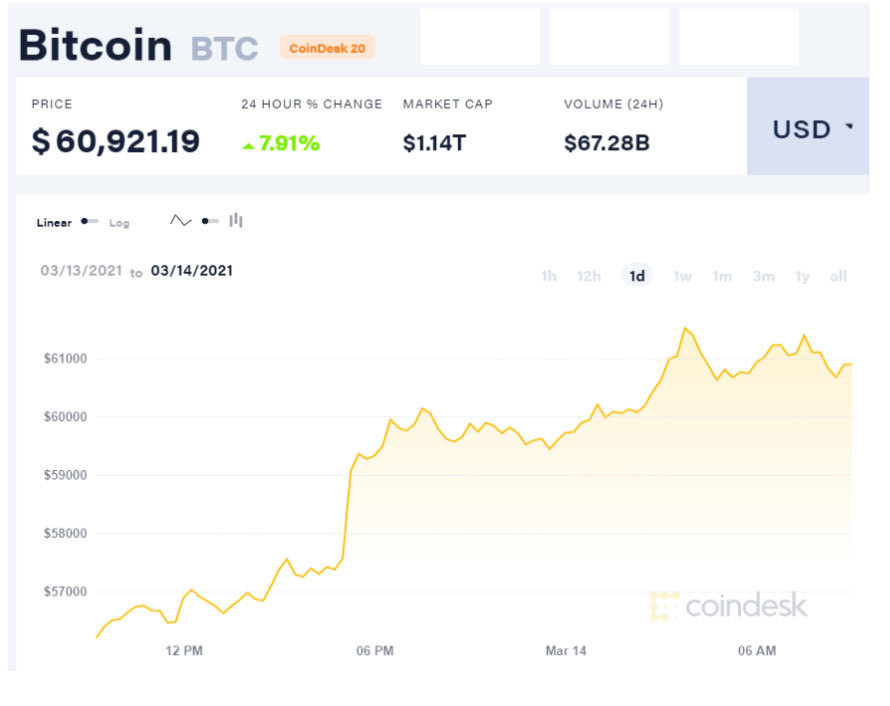
Task: Click the green 24-hour change arrow
Action: pos(248,146)
